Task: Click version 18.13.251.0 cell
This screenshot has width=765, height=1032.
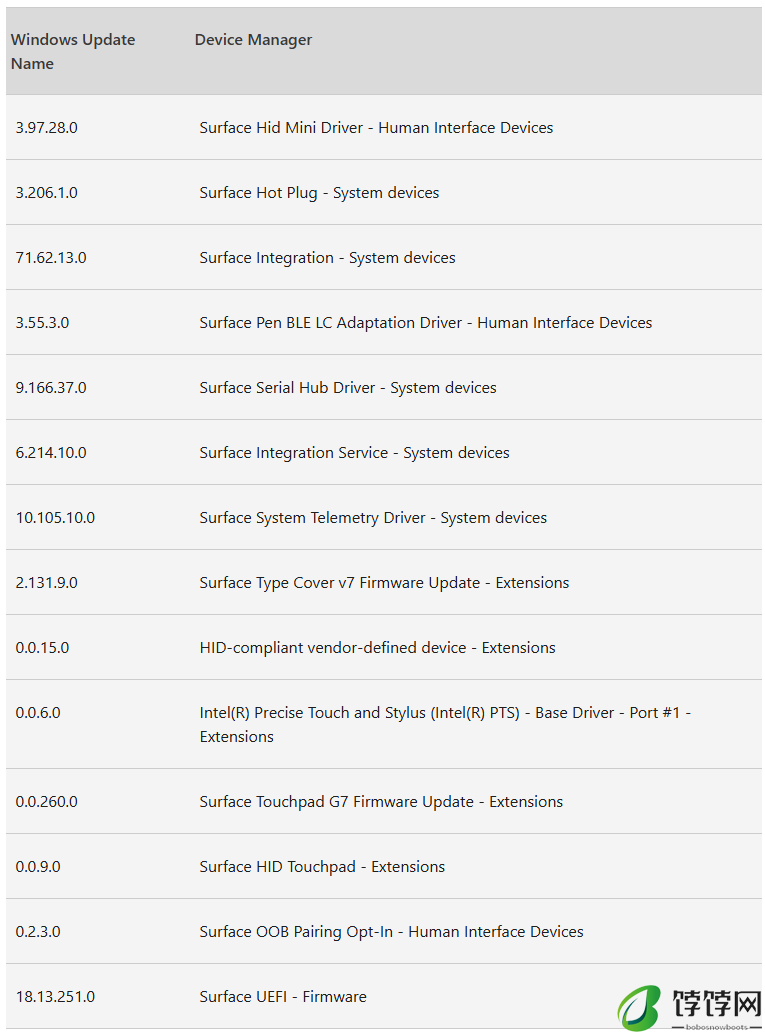Action: 55,996
